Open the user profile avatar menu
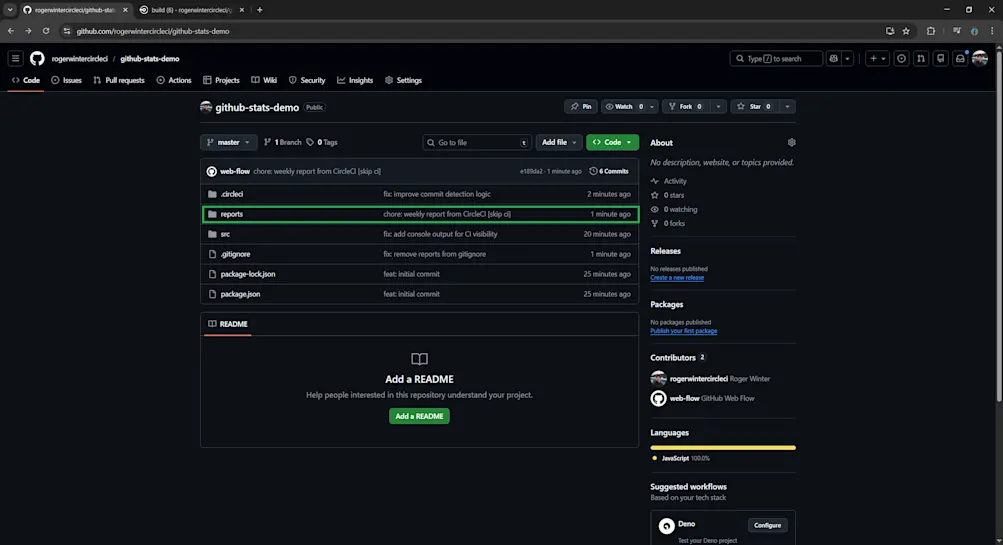This screenshot has height=545, width=1003. [980, 58]
